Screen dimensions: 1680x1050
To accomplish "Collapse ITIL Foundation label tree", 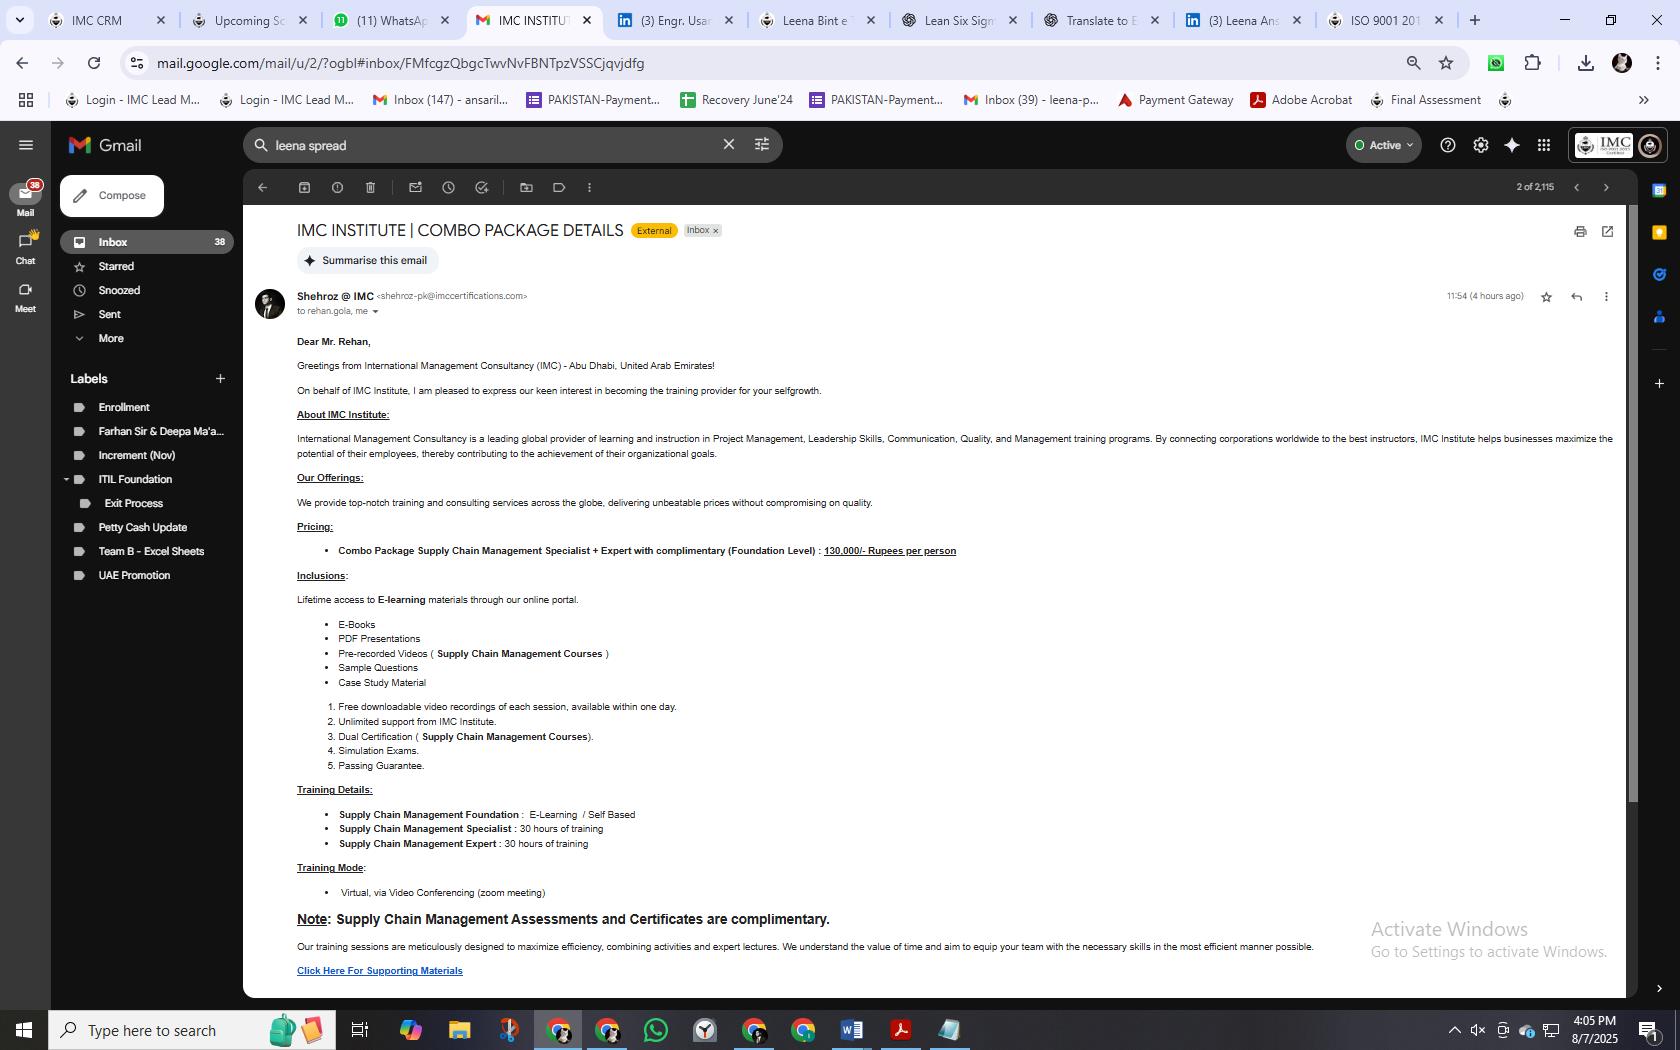I will tap(66, 480).
